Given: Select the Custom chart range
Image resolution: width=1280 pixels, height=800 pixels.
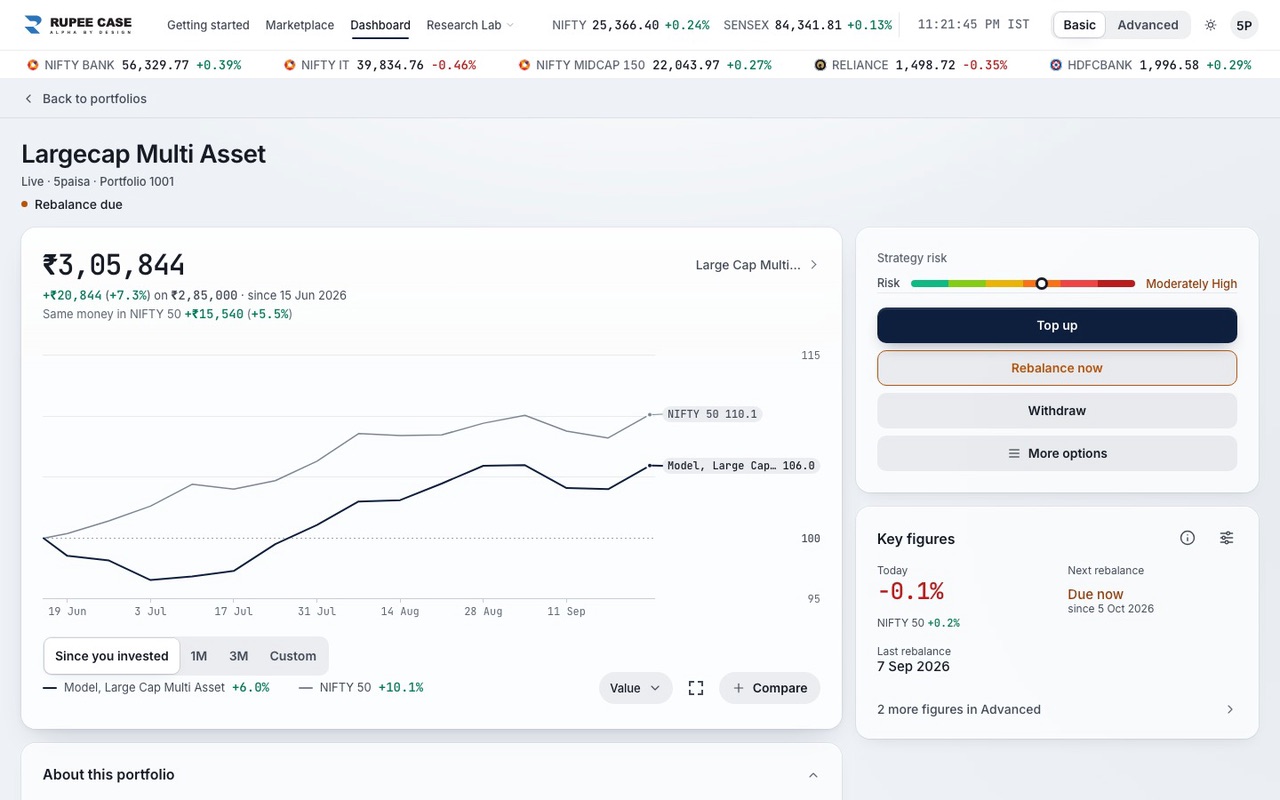Looking at the screenshot, I should click(x=293, y=656).
